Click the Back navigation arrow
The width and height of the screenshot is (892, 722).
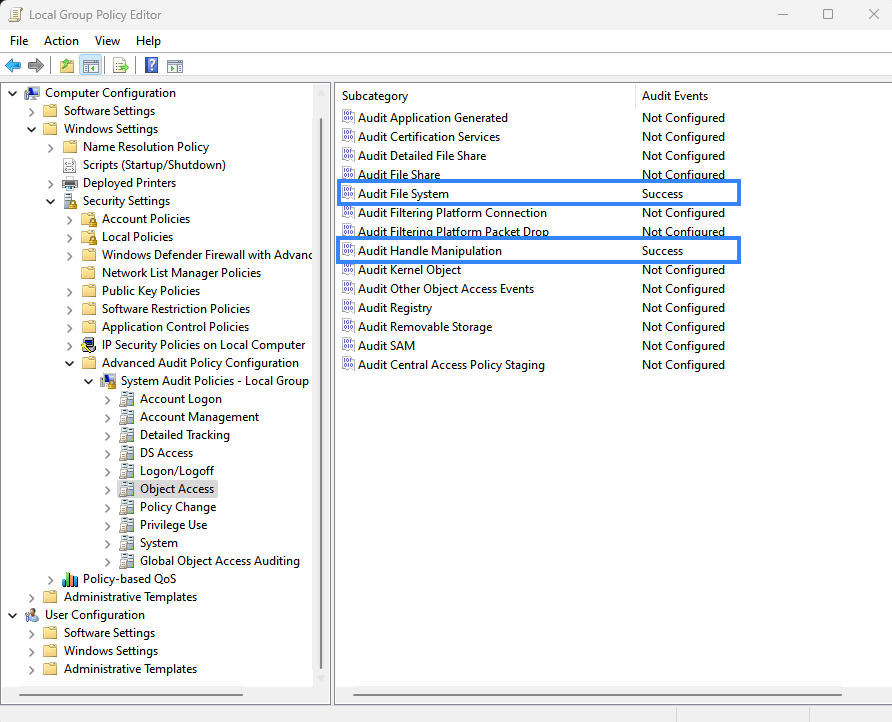point(13,65)
